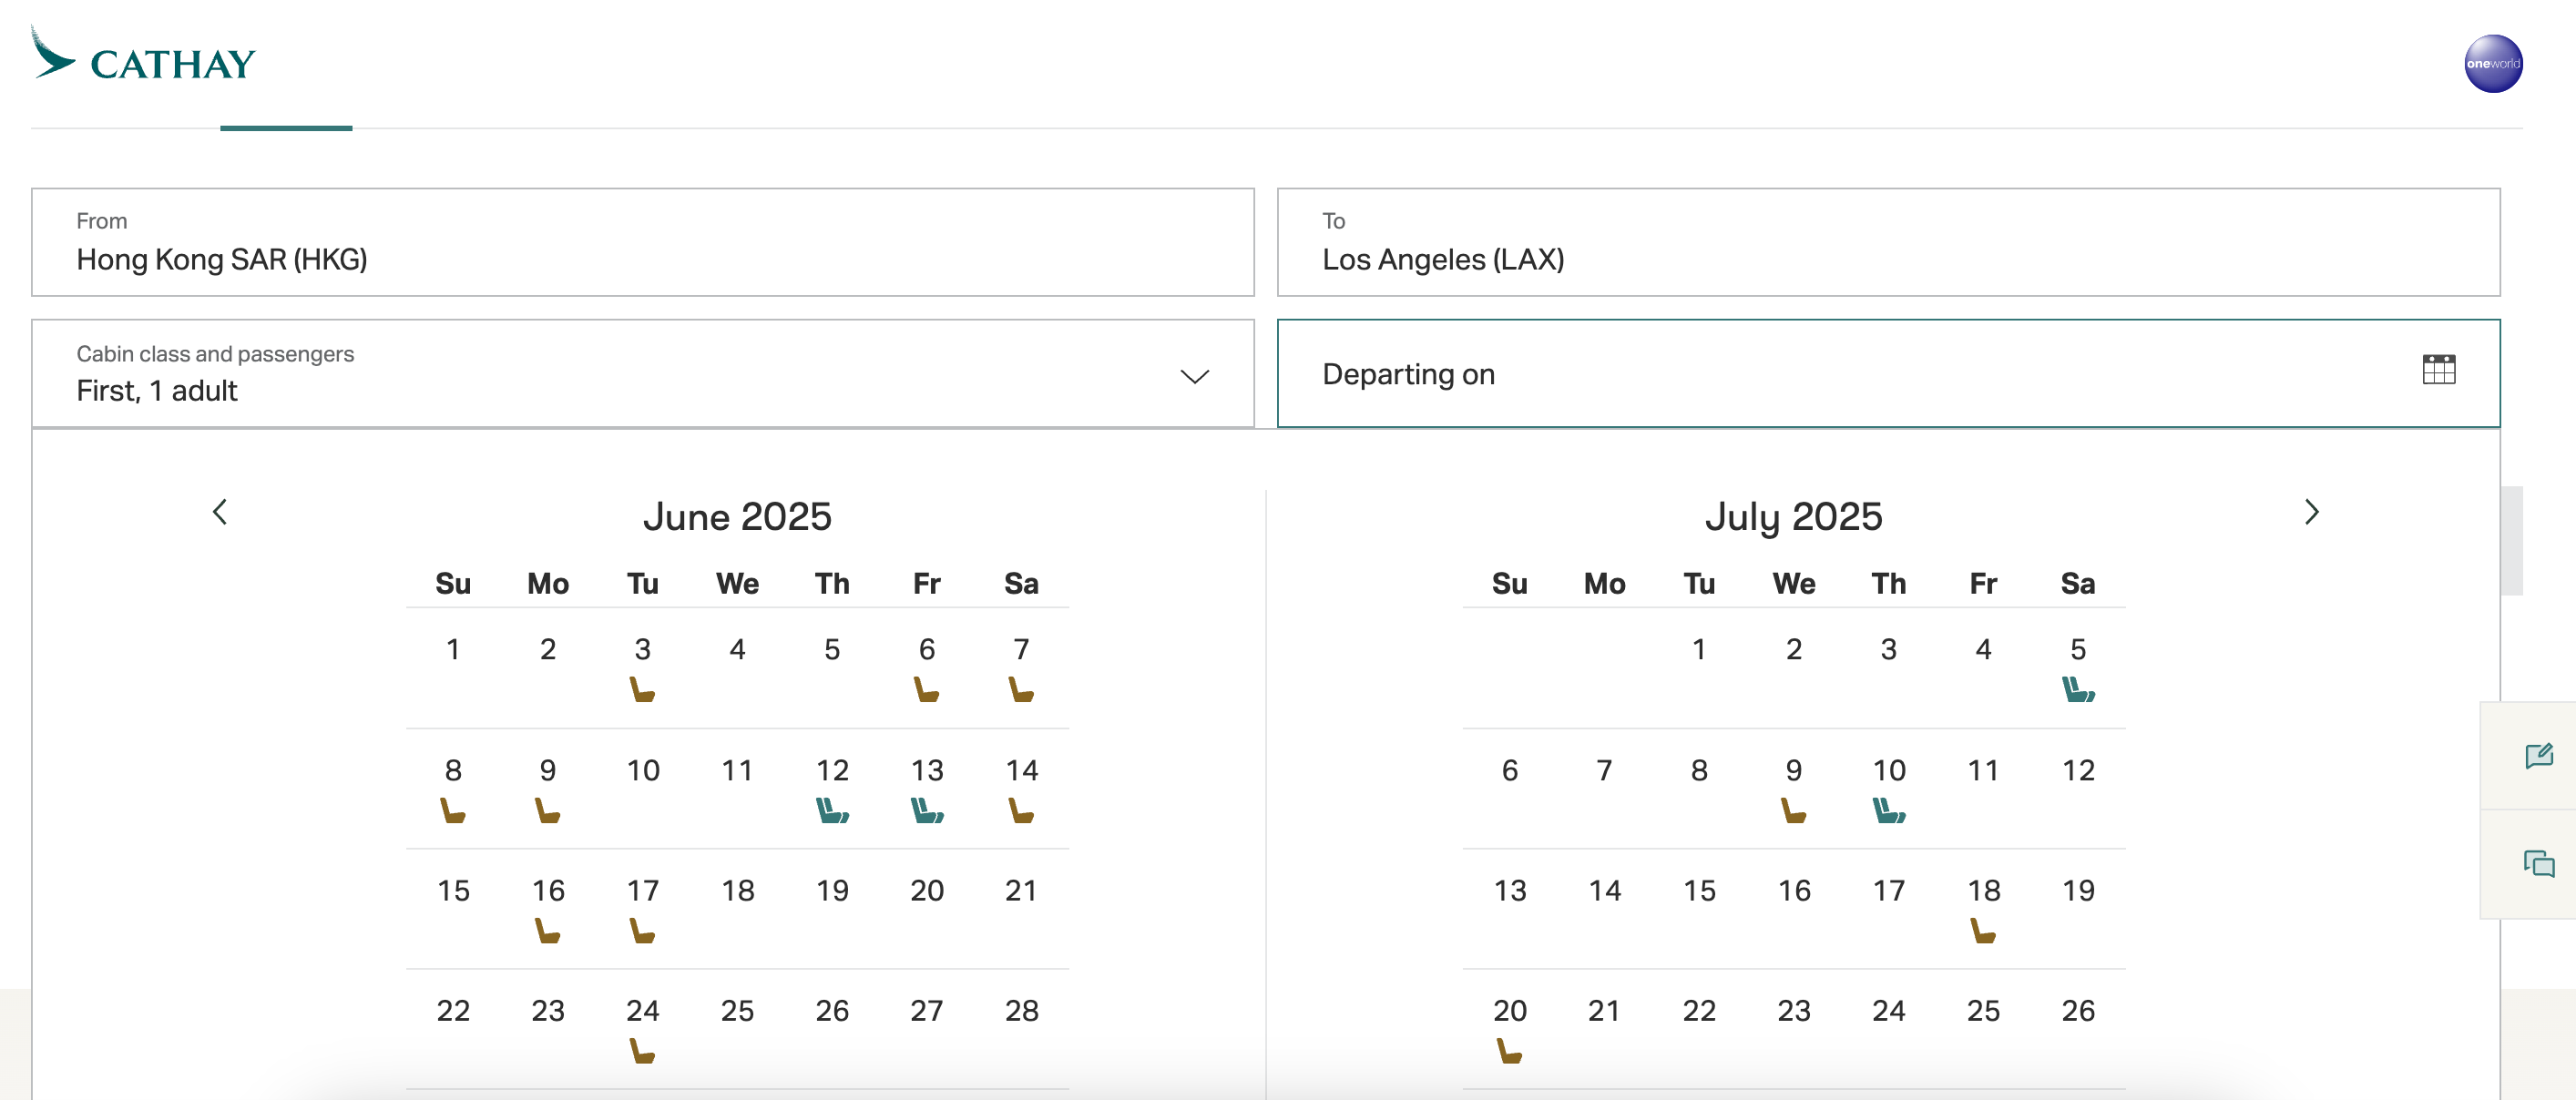Open the chat icon on sidebar
This screenshot has width=2576, height=1100.
click(2538, 863)
